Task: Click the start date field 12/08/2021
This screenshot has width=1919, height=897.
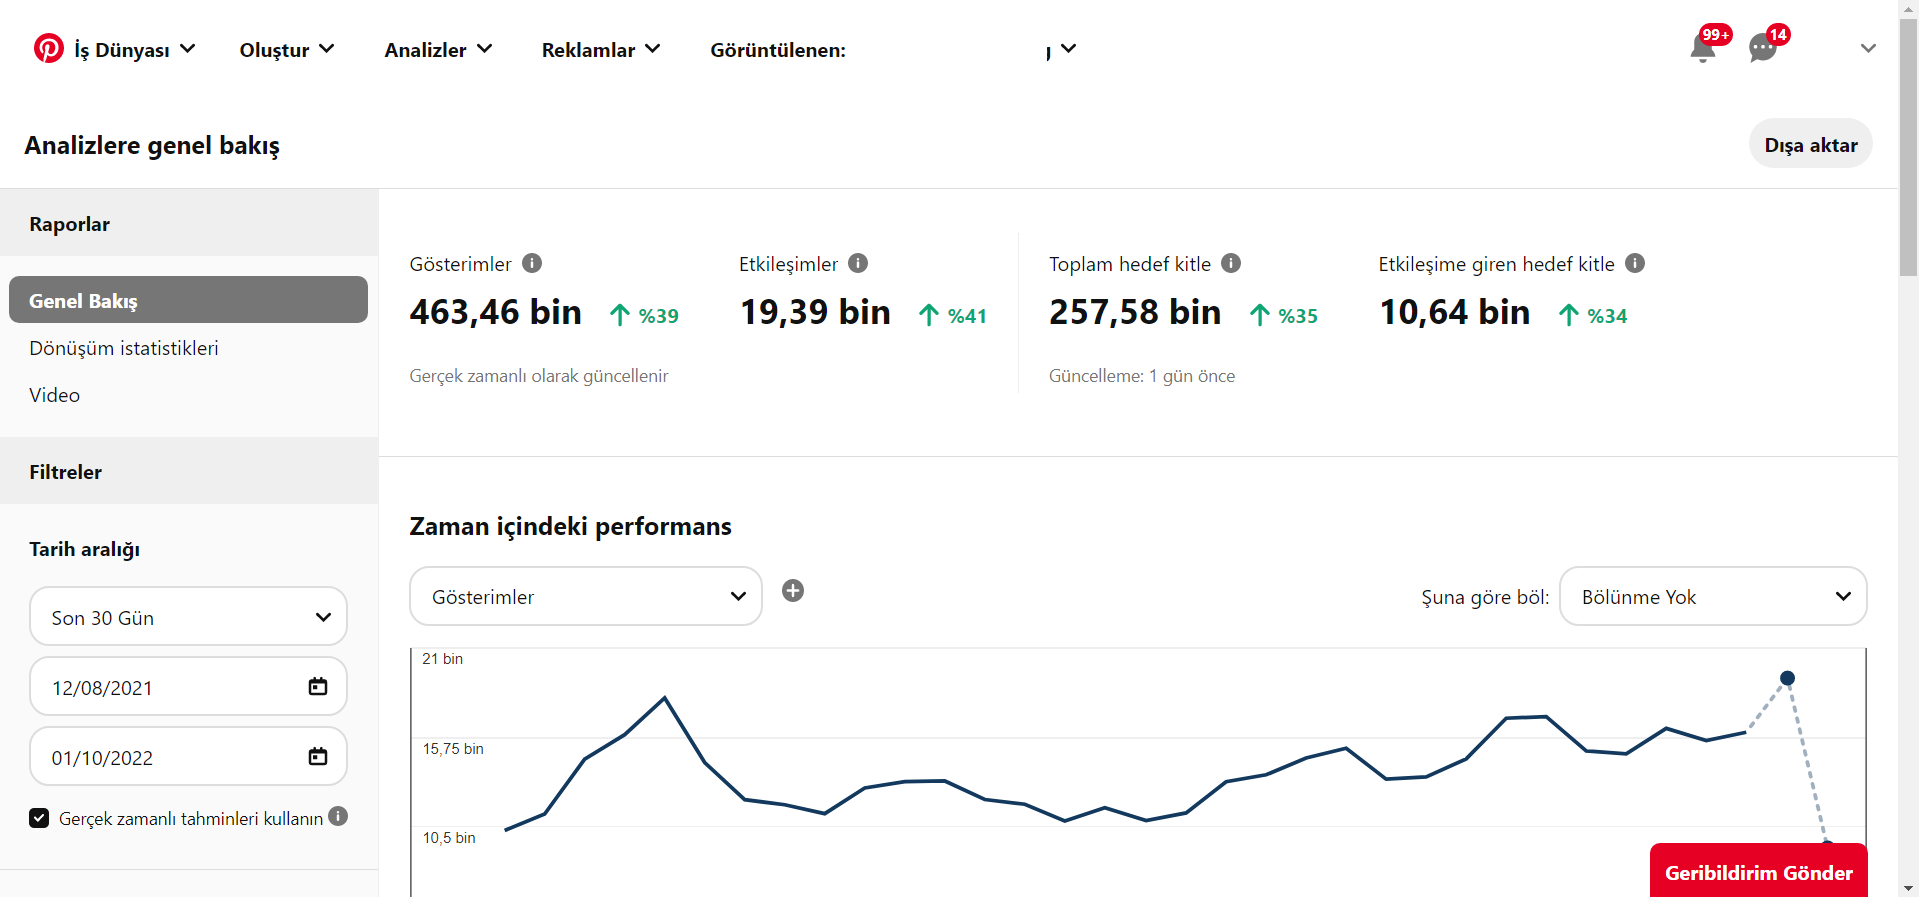Action: [x=188, y=687]
